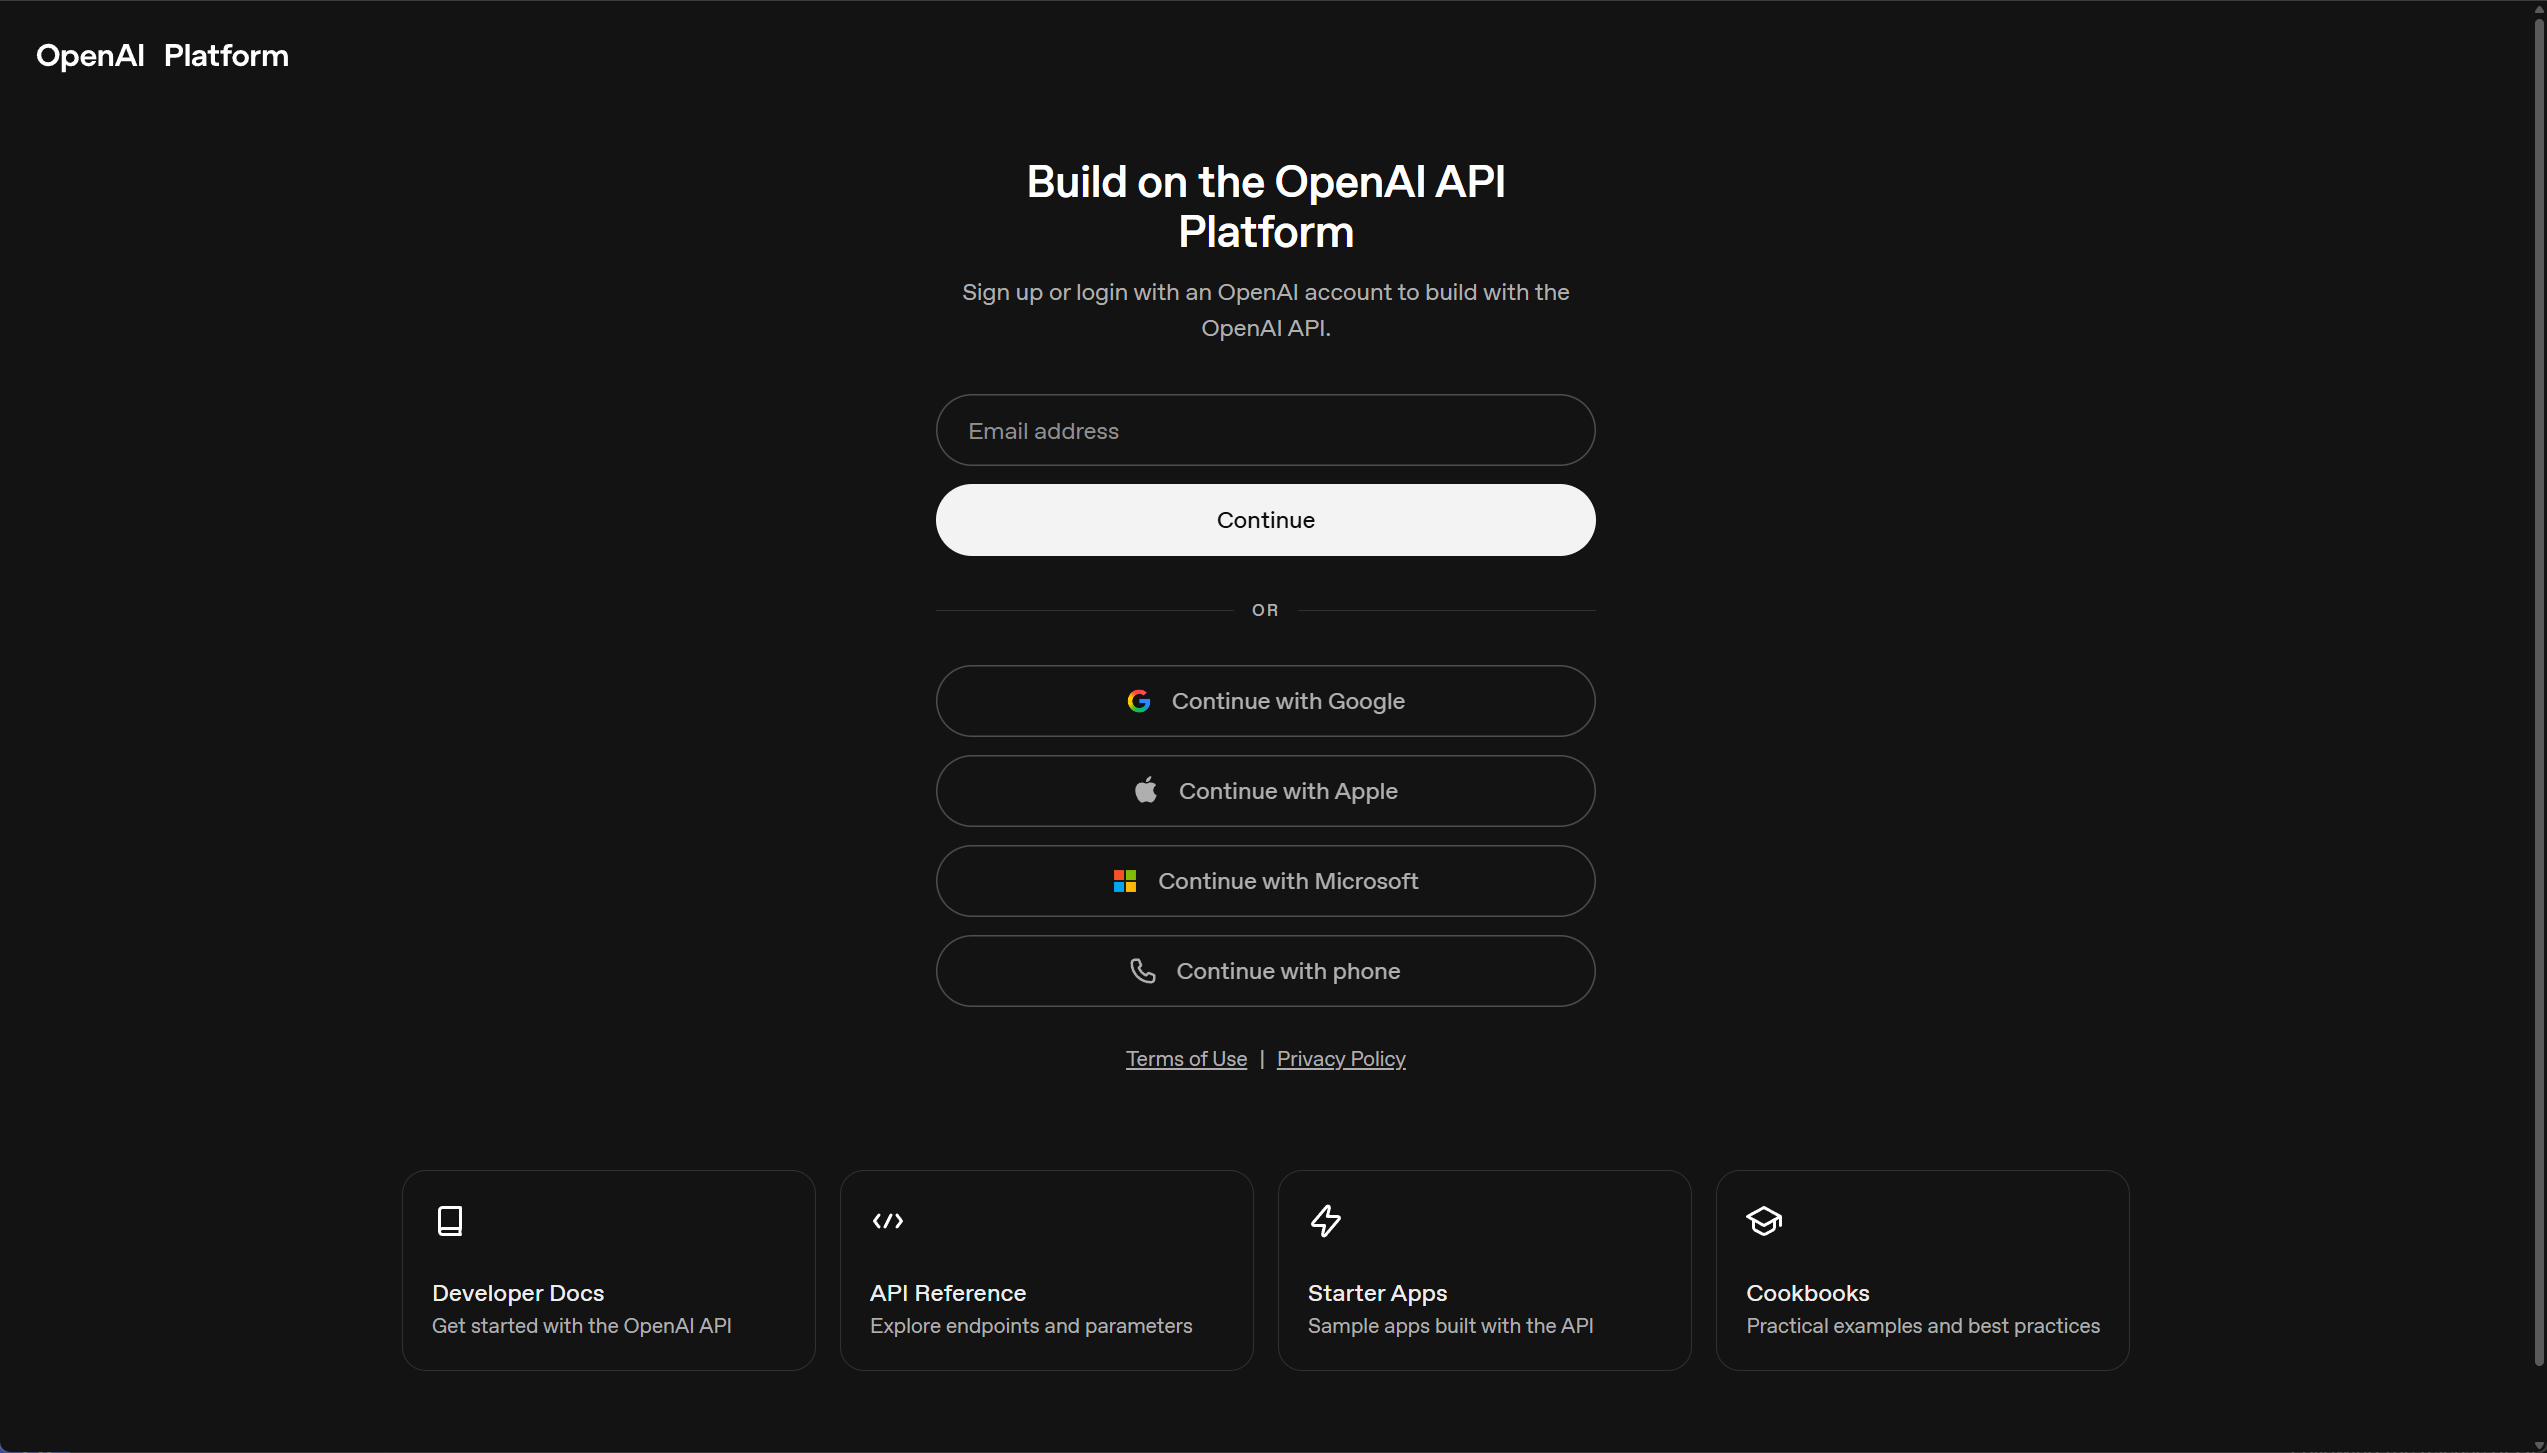Open the Terms of Use link
2547x1453 pixels.
(x=1186, y=1059)
